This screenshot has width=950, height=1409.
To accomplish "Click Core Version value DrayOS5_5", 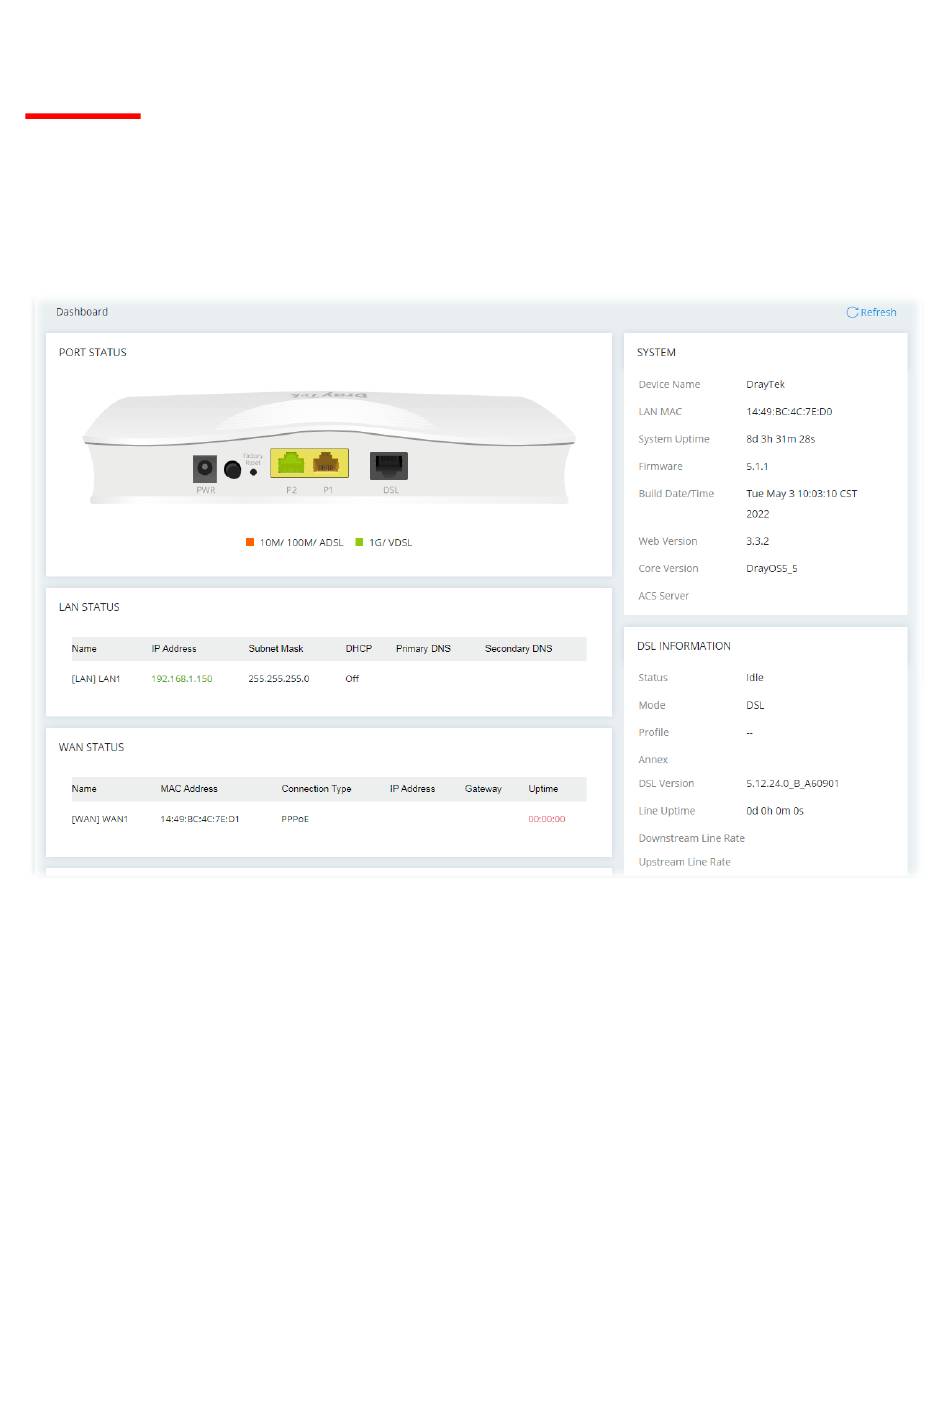I will 771,568.
